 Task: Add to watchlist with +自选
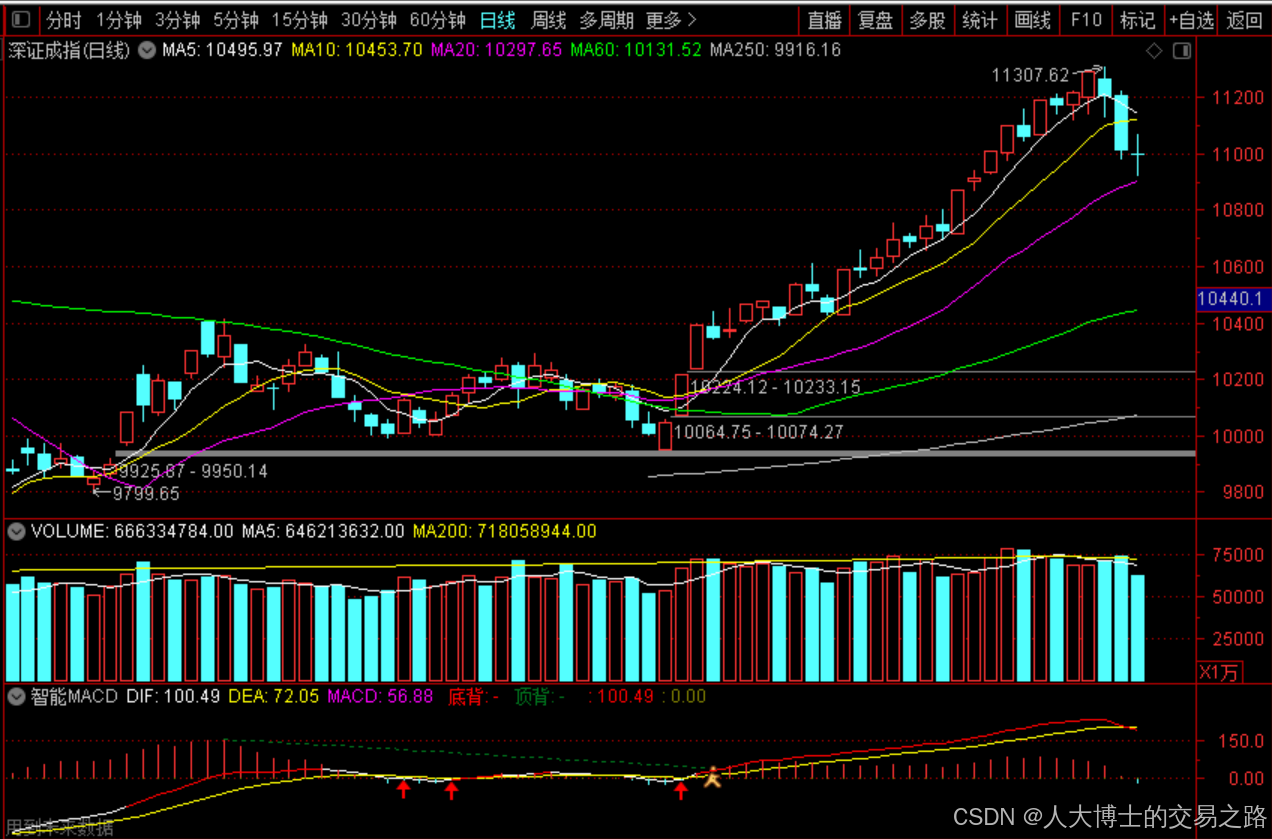click(x=1191, y=20)
